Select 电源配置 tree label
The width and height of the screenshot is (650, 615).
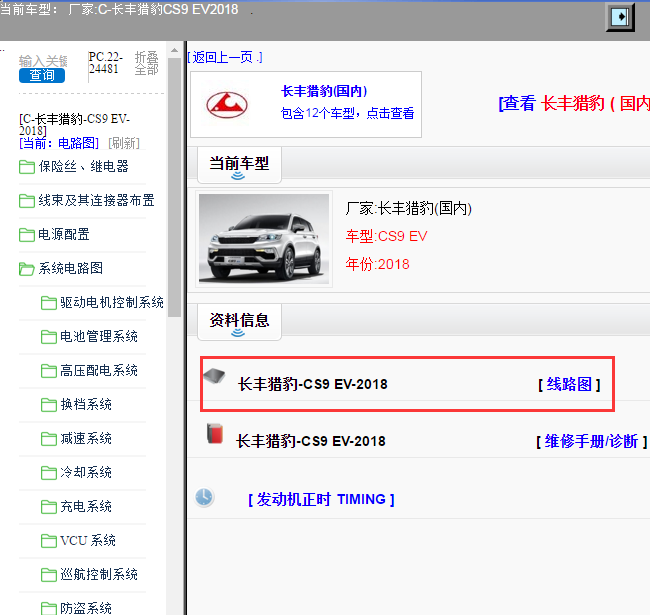(x=64, y=235)
